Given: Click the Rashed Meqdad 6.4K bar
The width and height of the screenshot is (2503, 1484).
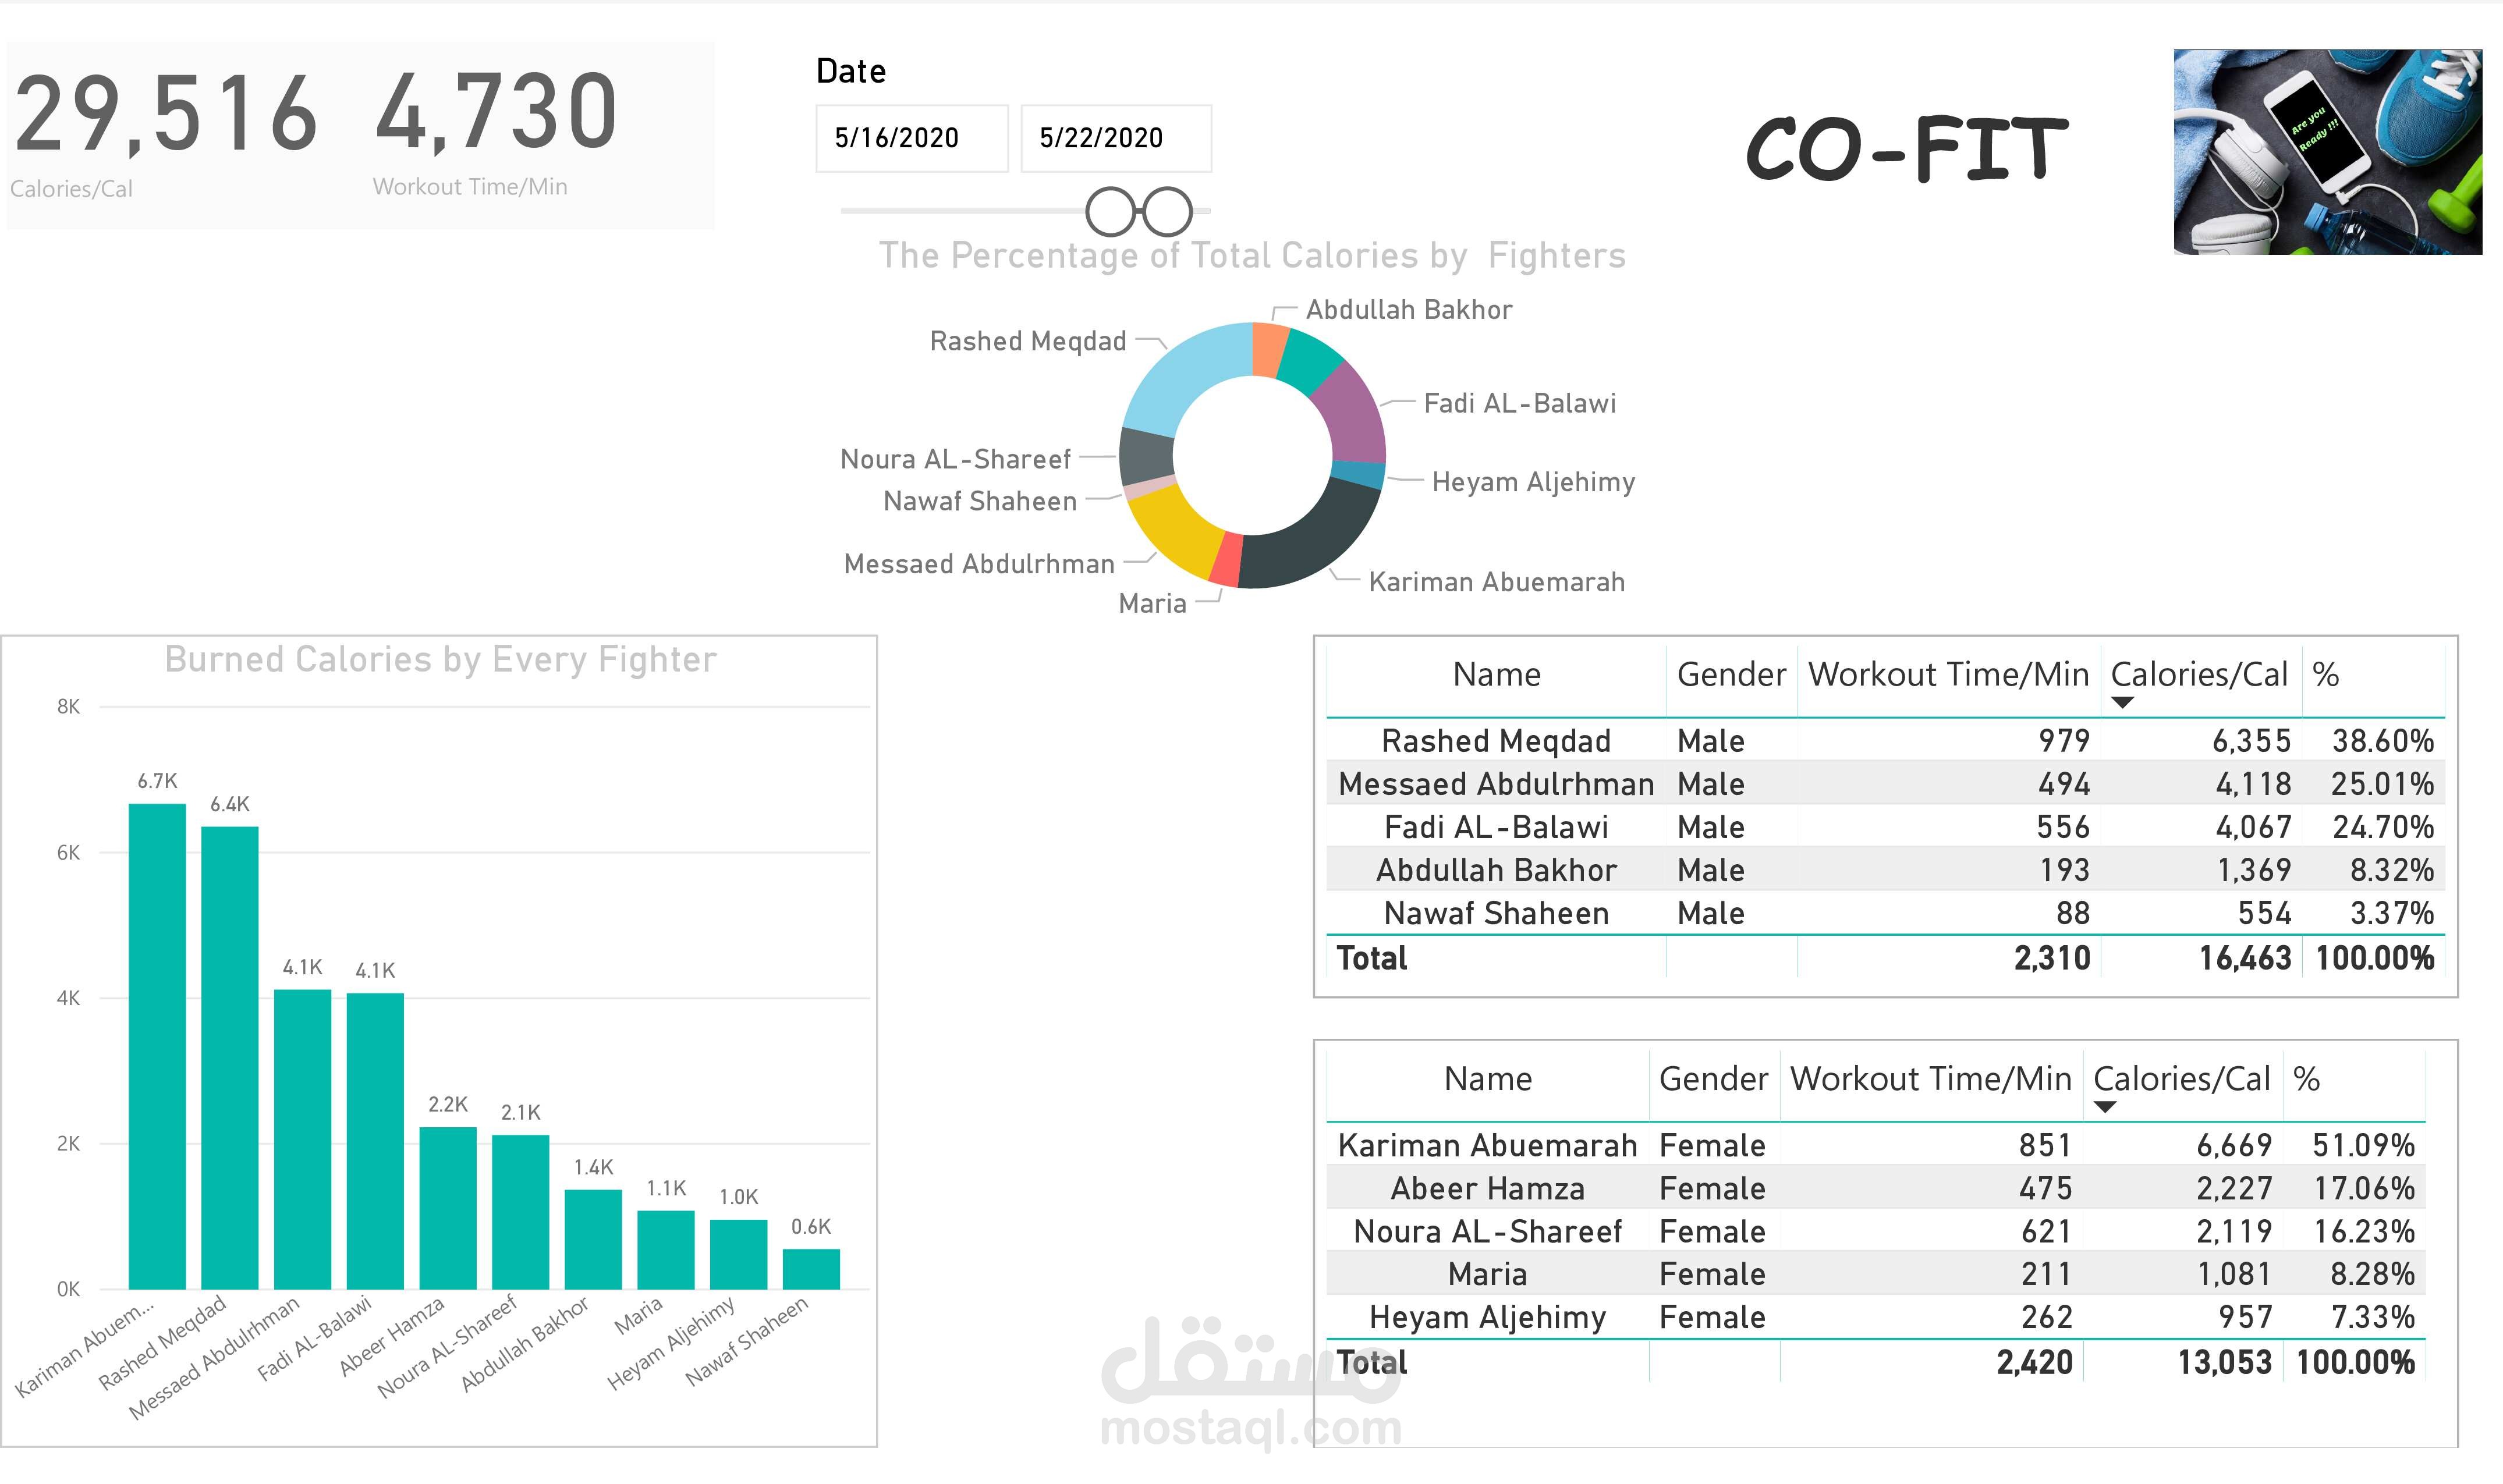Looking at the screenshot, I should [230, 1057].
